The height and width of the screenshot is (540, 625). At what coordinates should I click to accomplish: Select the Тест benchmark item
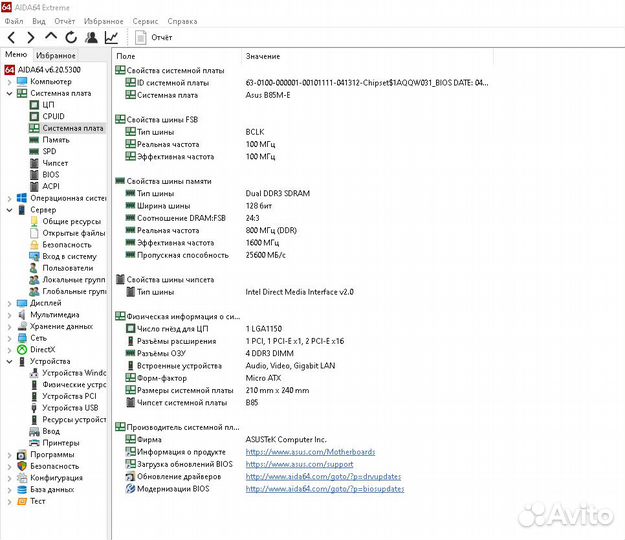click(37, 501)
